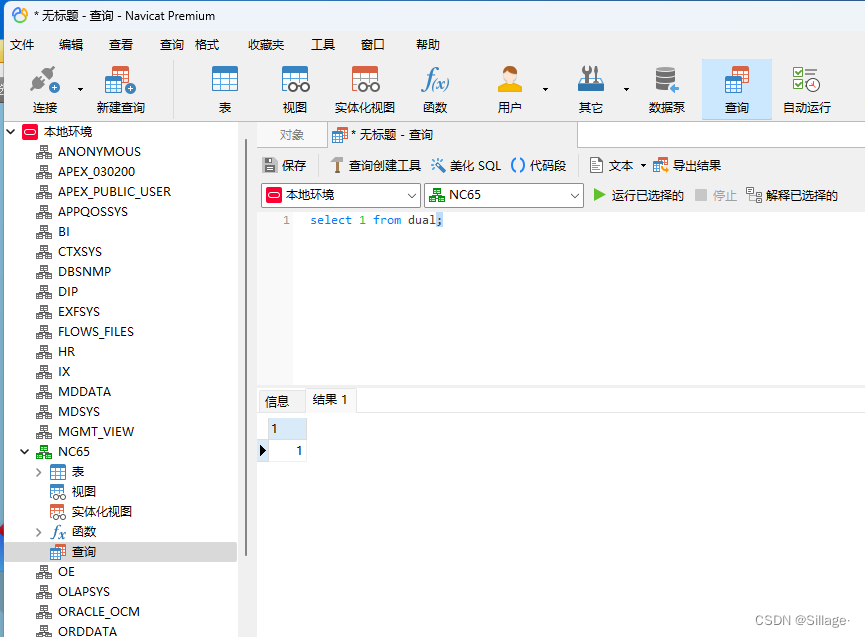Switch to the 对象 objects tab
The image size is (865, 637).
click(292, 135)
